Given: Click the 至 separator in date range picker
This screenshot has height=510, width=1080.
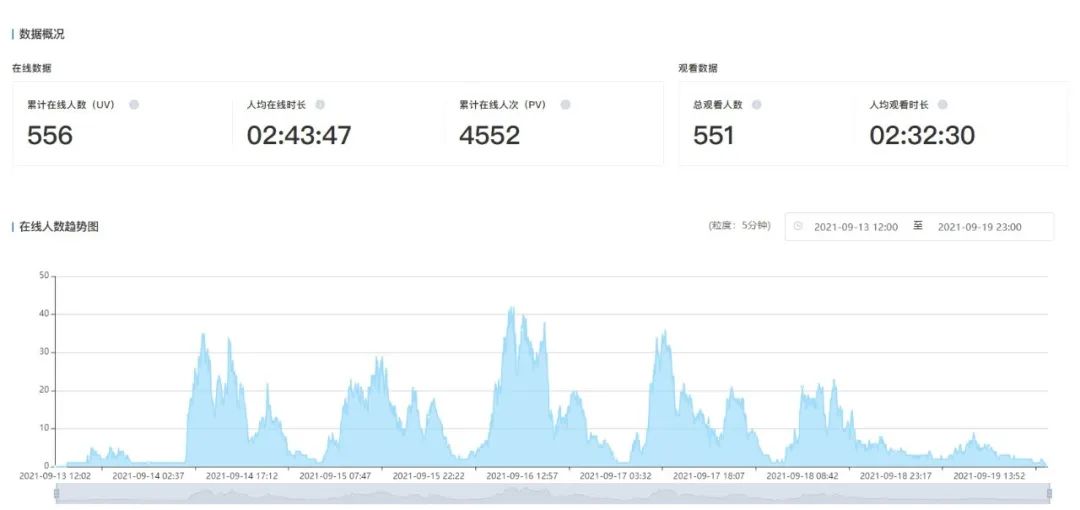Looking at the screenshot, I should (x=918, y=226).
